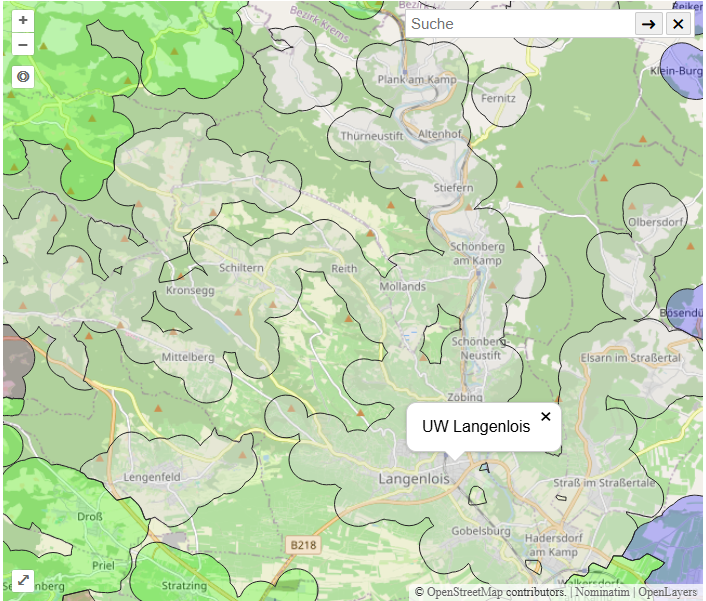Close the UW Langenlois popup

[x=546, y=416]
